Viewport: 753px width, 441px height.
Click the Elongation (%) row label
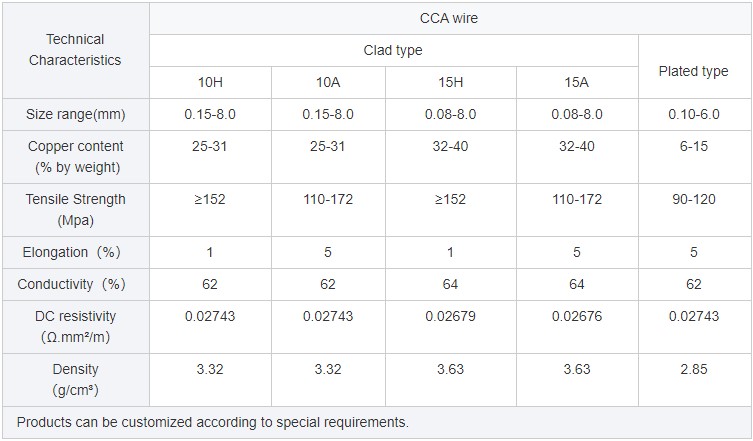(x=75, y=252)
